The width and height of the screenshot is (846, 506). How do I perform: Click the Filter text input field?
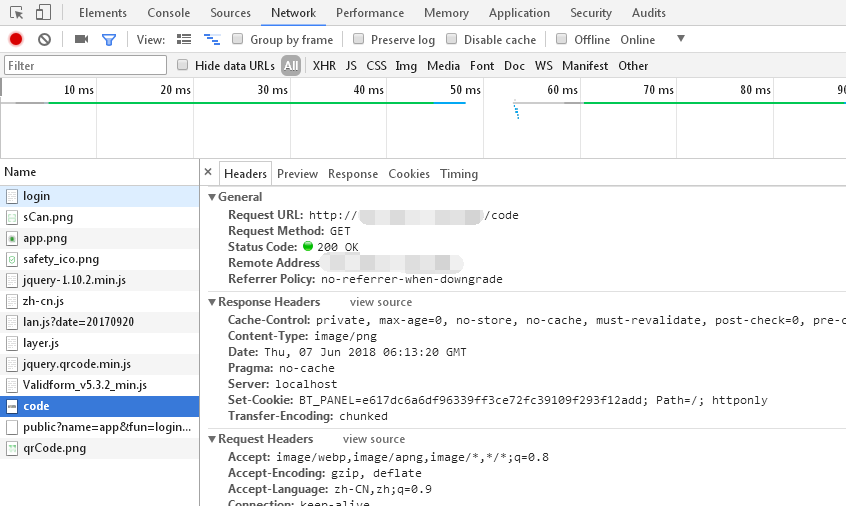tap(85, 66)
